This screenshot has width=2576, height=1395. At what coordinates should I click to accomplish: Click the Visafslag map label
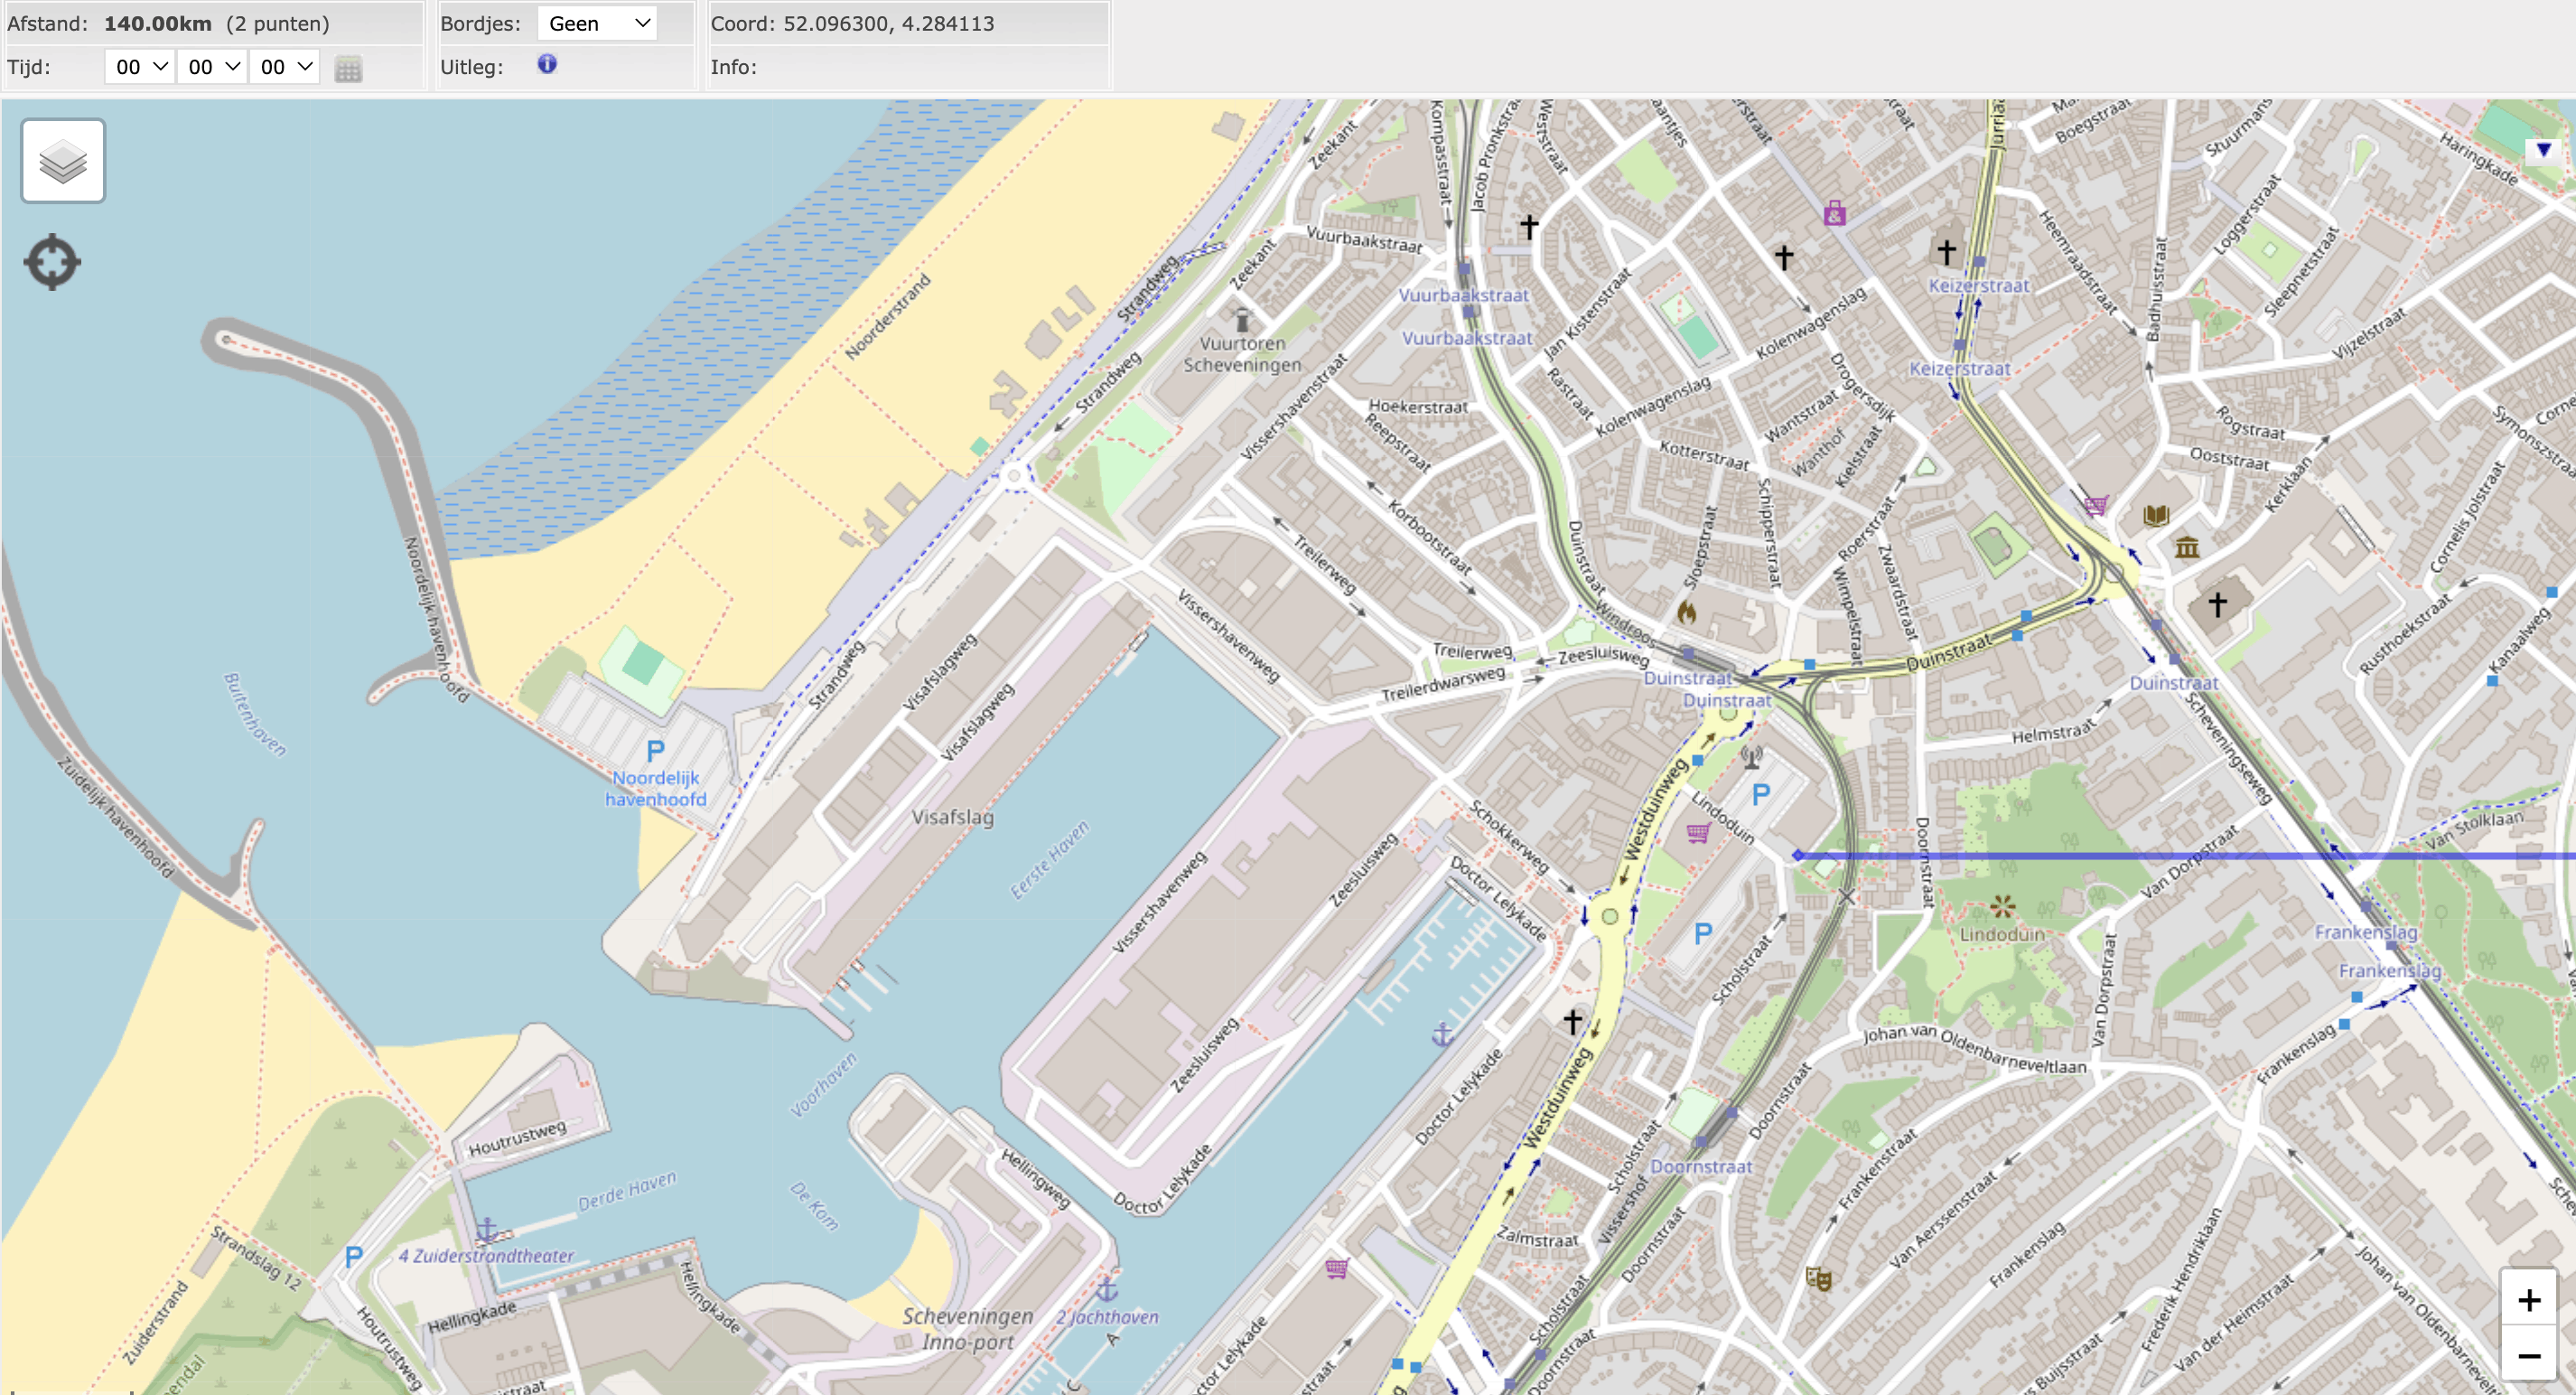(952, 817)
